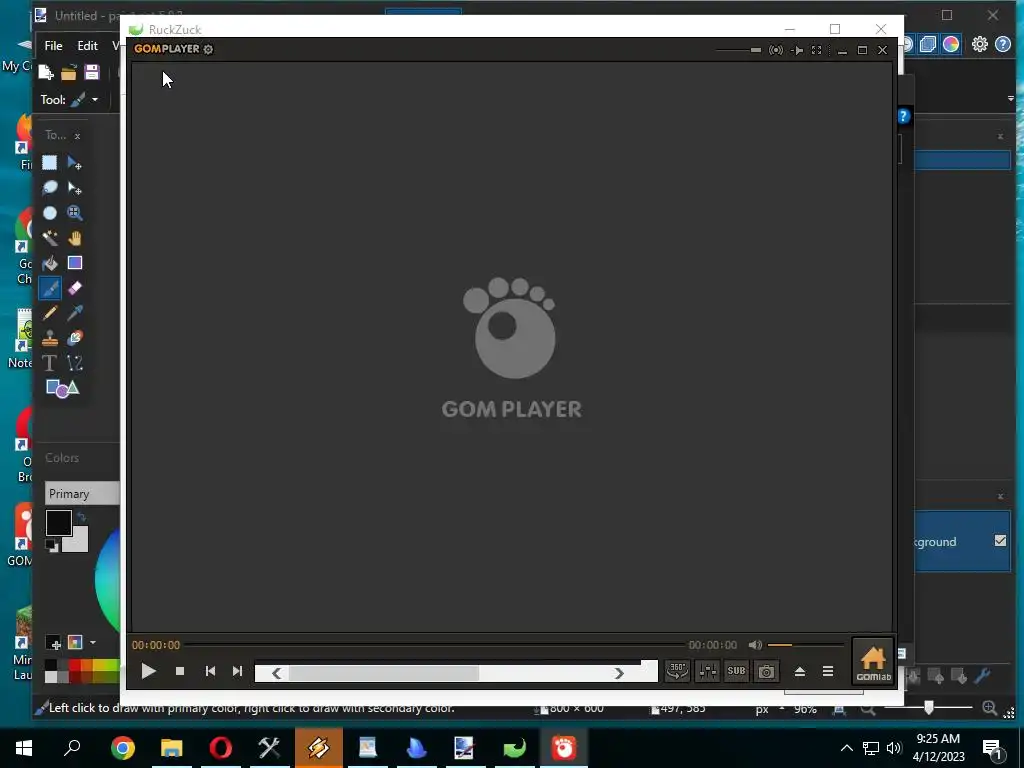Viewport: 1024px width, 768px height.
Task: Select the Shapes tool
Action: click(62, 389)
